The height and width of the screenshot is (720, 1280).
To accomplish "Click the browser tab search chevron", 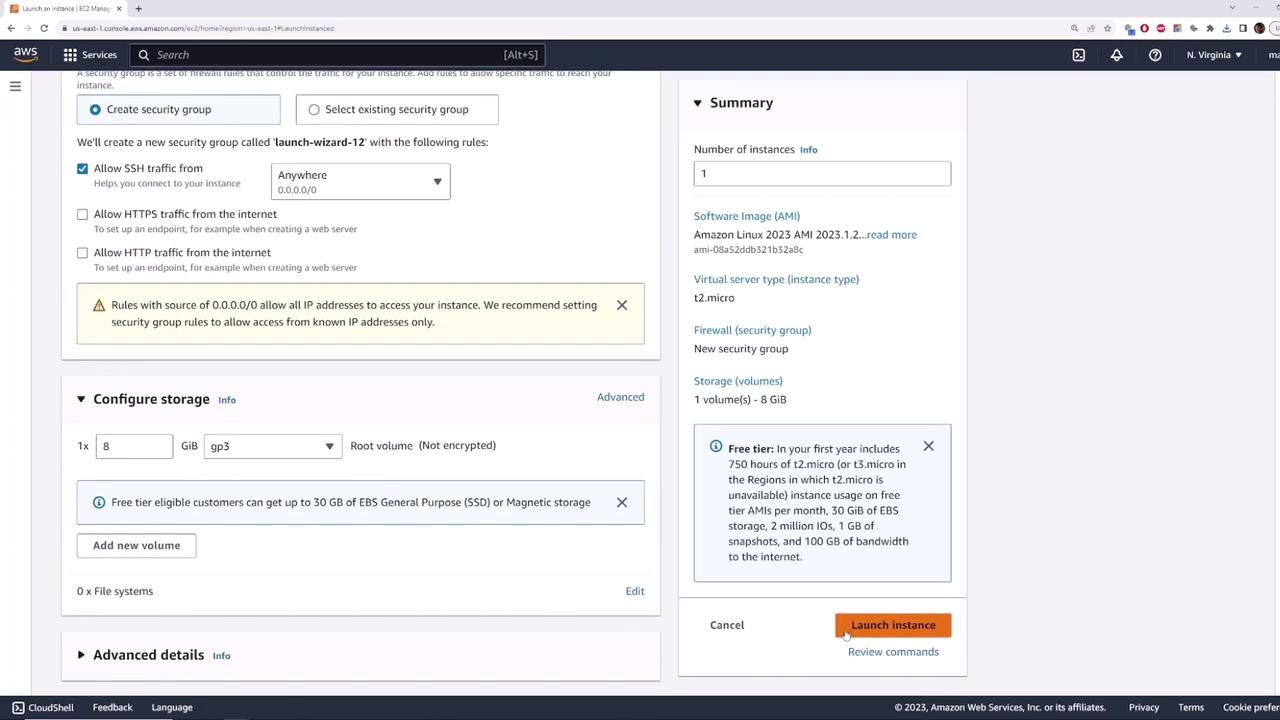I will [x=1232, y=9].
